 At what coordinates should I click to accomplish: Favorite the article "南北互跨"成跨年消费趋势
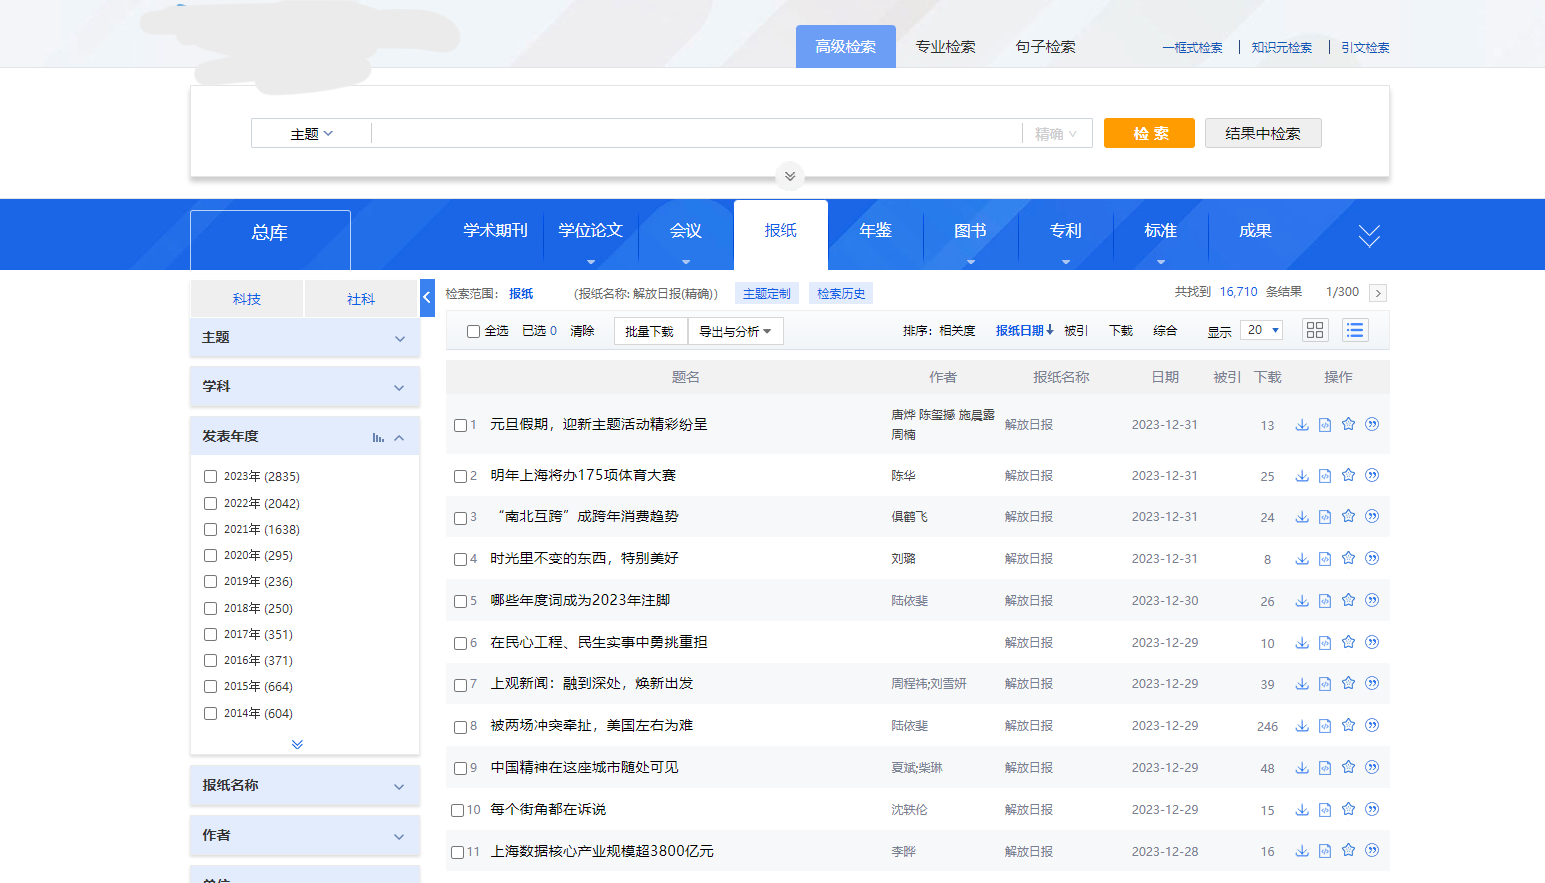(x=1348, y=516)
